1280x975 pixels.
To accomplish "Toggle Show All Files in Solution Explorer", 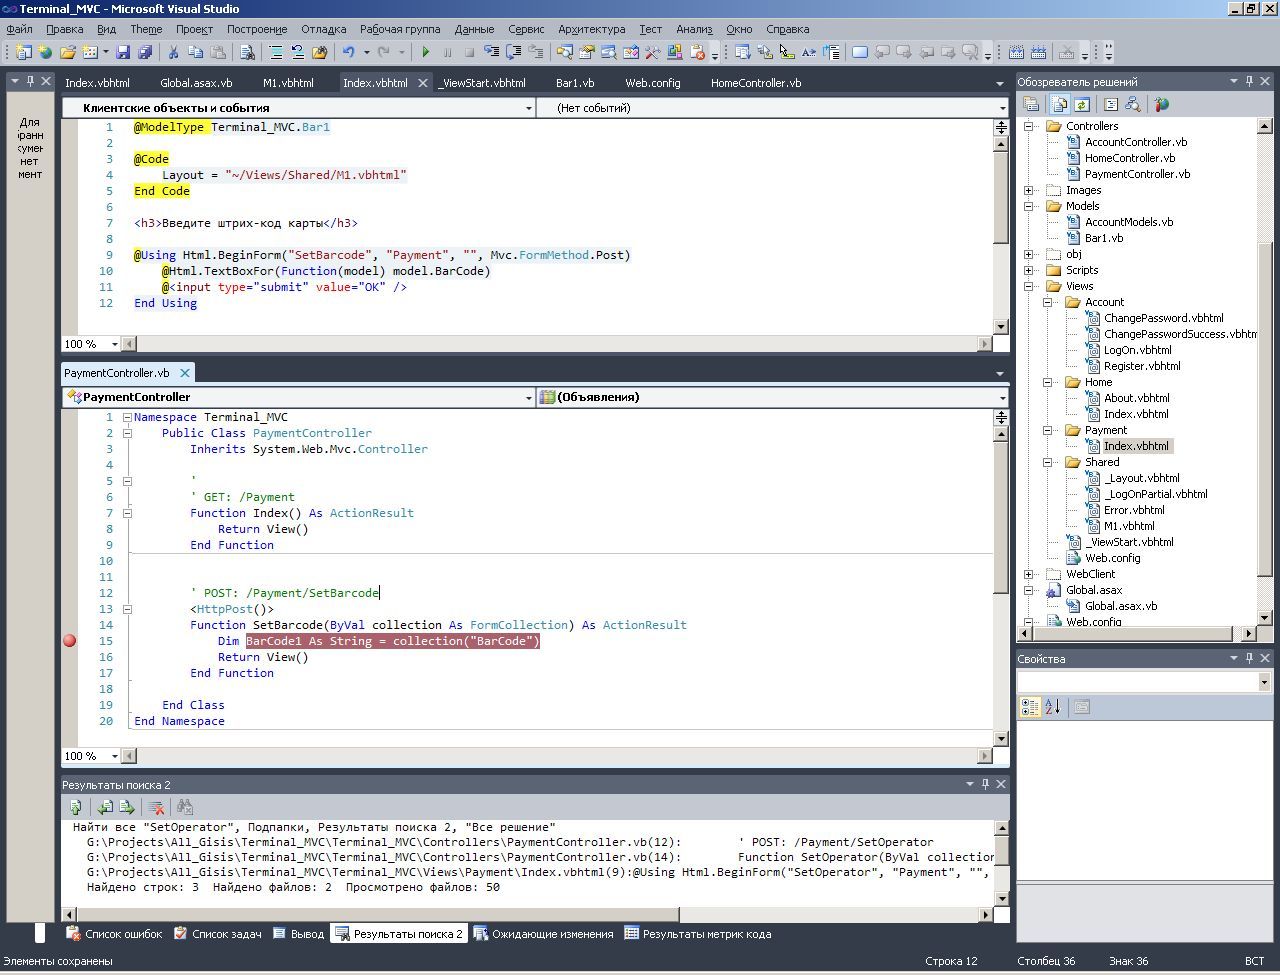I will [x=1058, y=104].
